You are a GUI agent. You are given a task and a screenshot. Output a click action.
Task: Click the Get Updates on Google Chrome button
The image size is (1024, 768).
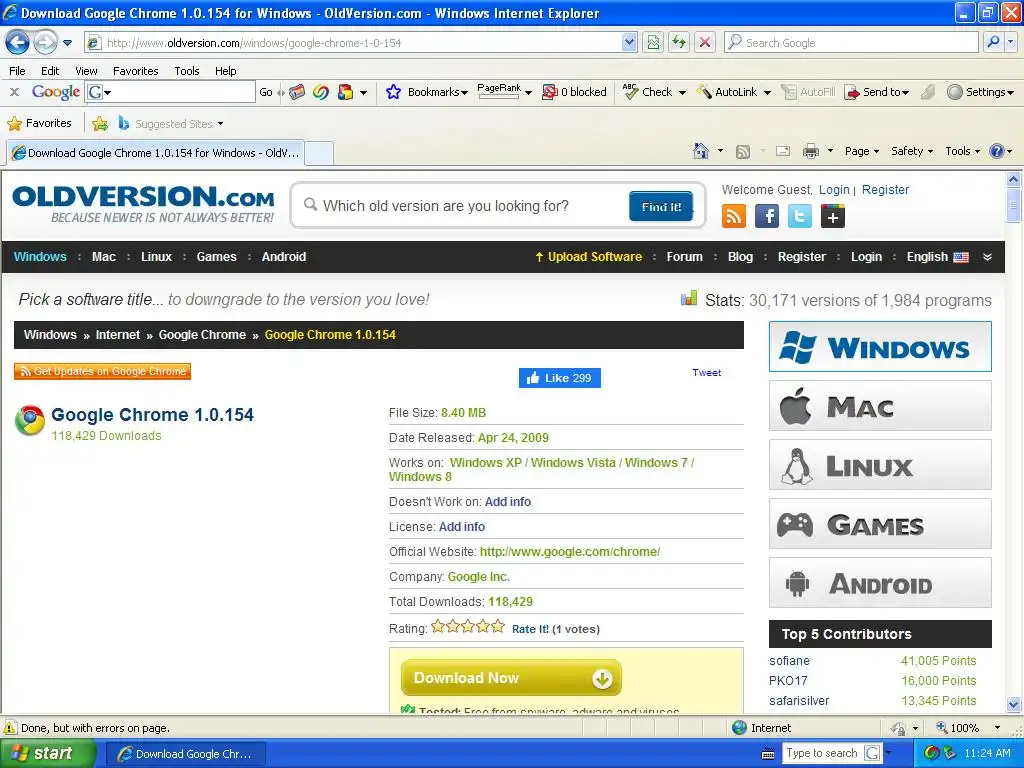click(x=103, y=371)
